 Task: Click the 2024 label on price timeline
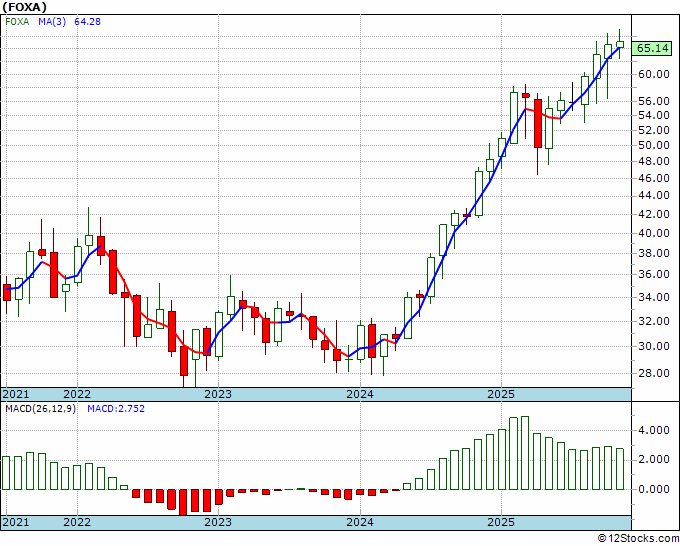(360, 394)
